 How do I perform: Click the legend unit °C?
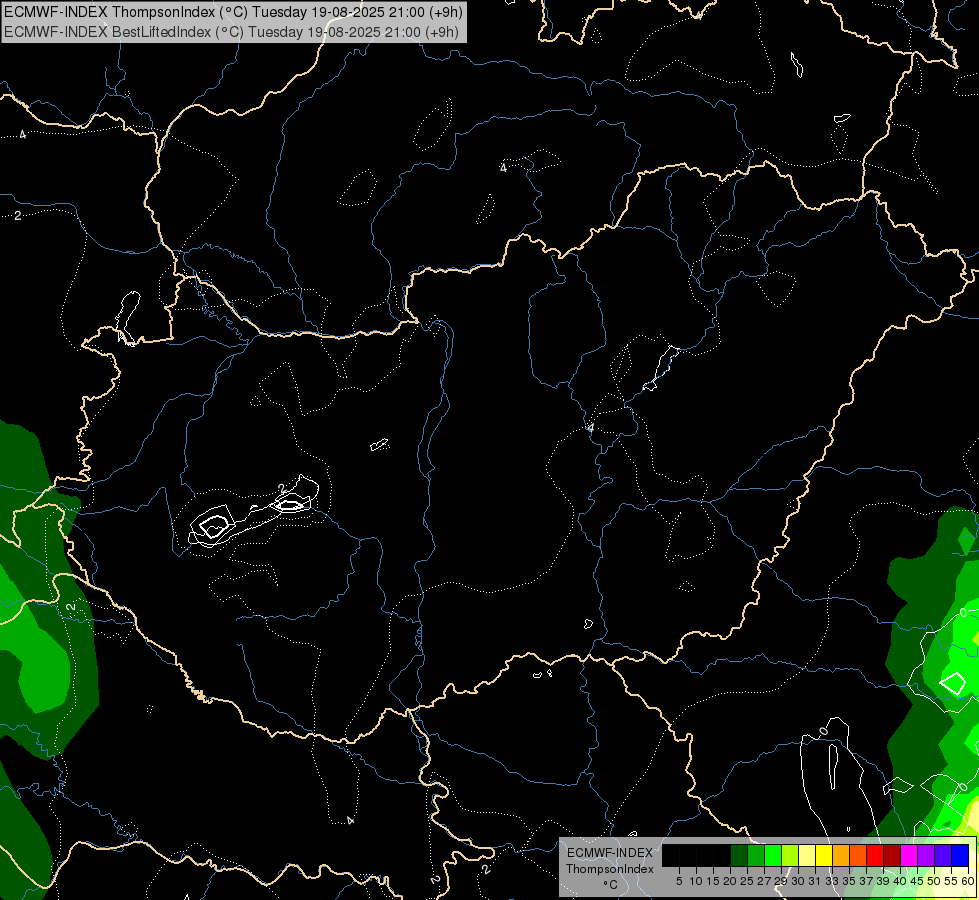pyautogui.click(x=611, y=885)
